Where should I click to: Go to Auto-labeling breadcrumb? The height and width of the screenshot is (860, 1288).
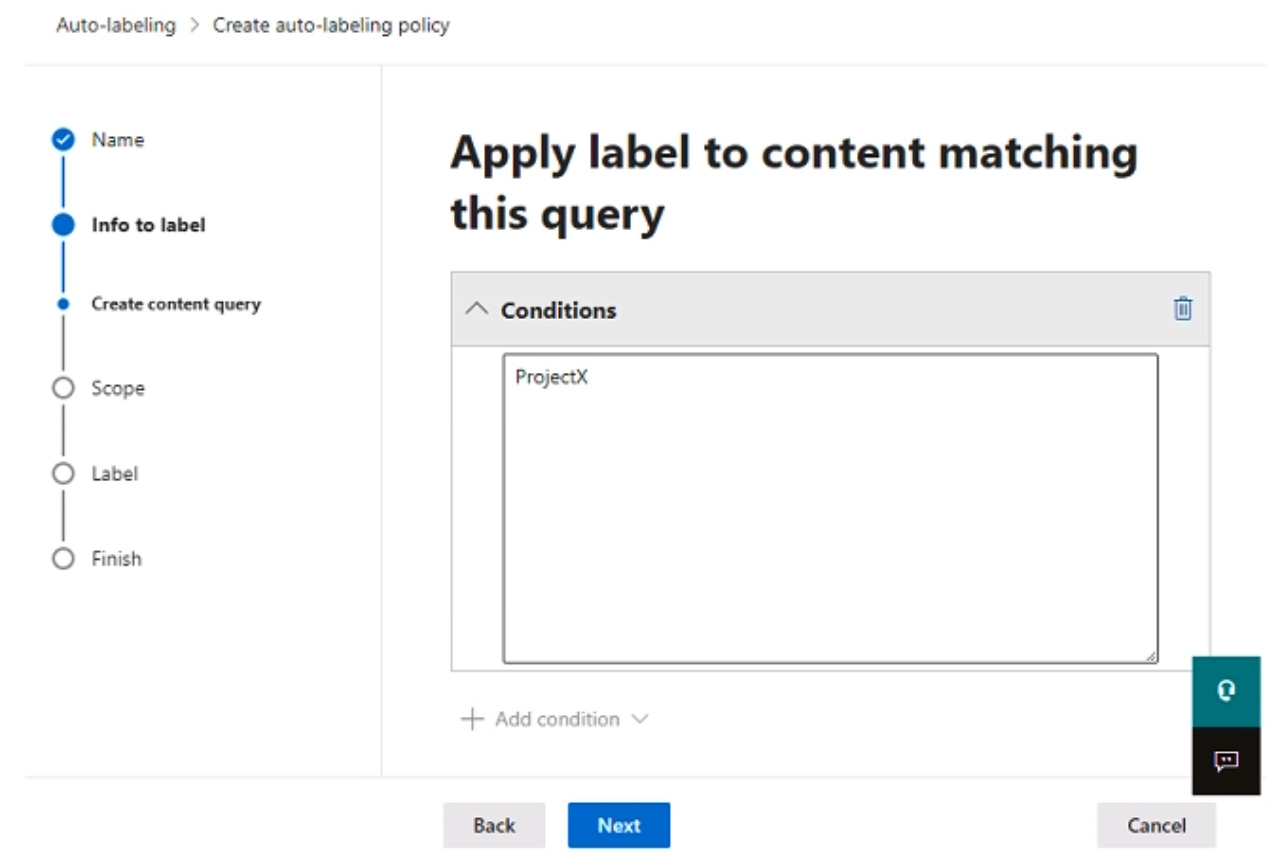click(115, 25)
